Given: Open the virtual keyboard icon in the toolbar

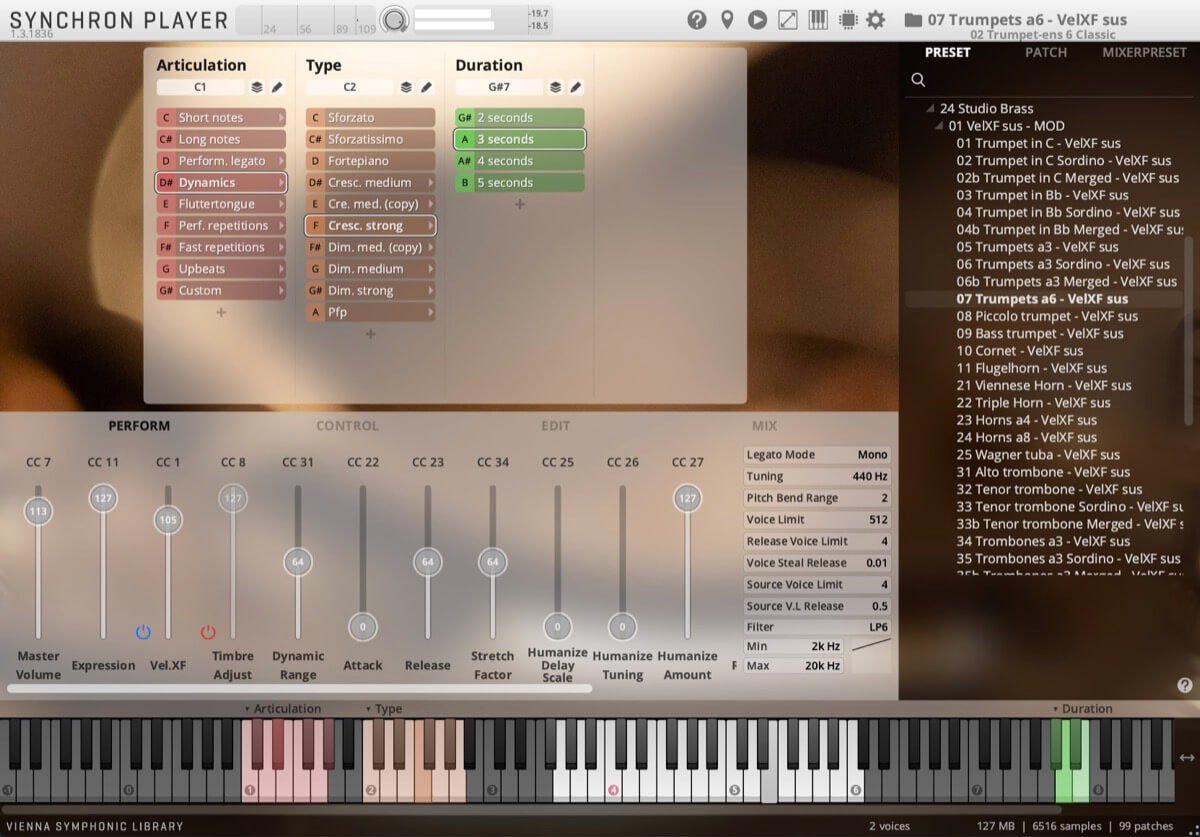Looking at the screenshot, I should coord(818,19).
